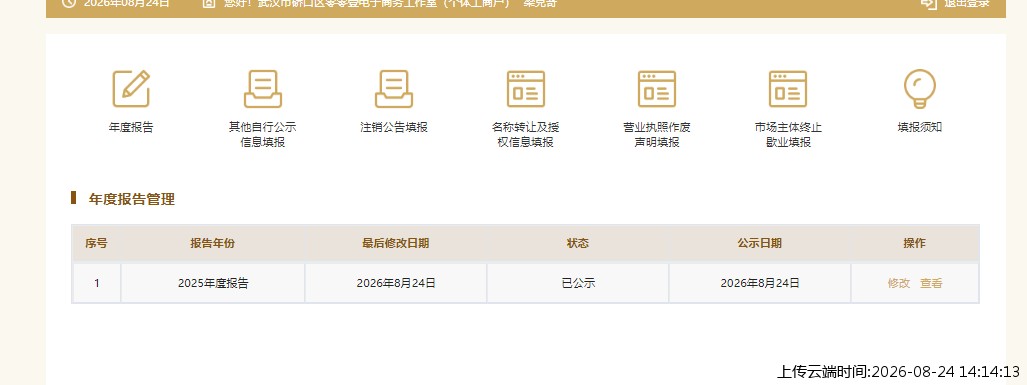The height and width of the screenshot is (385, 1027).
Task: Click the 状态 column header
Action: [578, 243]
